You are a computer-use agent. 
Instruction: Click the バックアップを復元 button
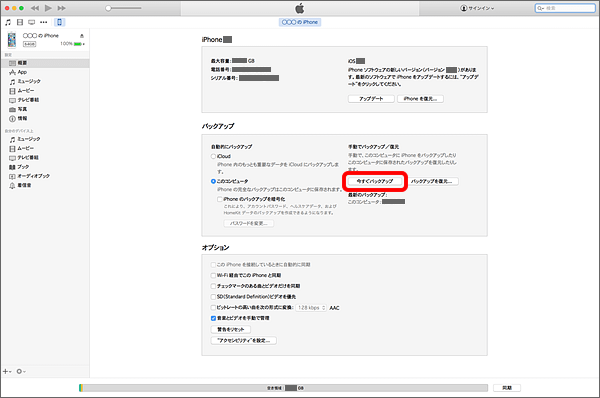click(x=432, y=181)
